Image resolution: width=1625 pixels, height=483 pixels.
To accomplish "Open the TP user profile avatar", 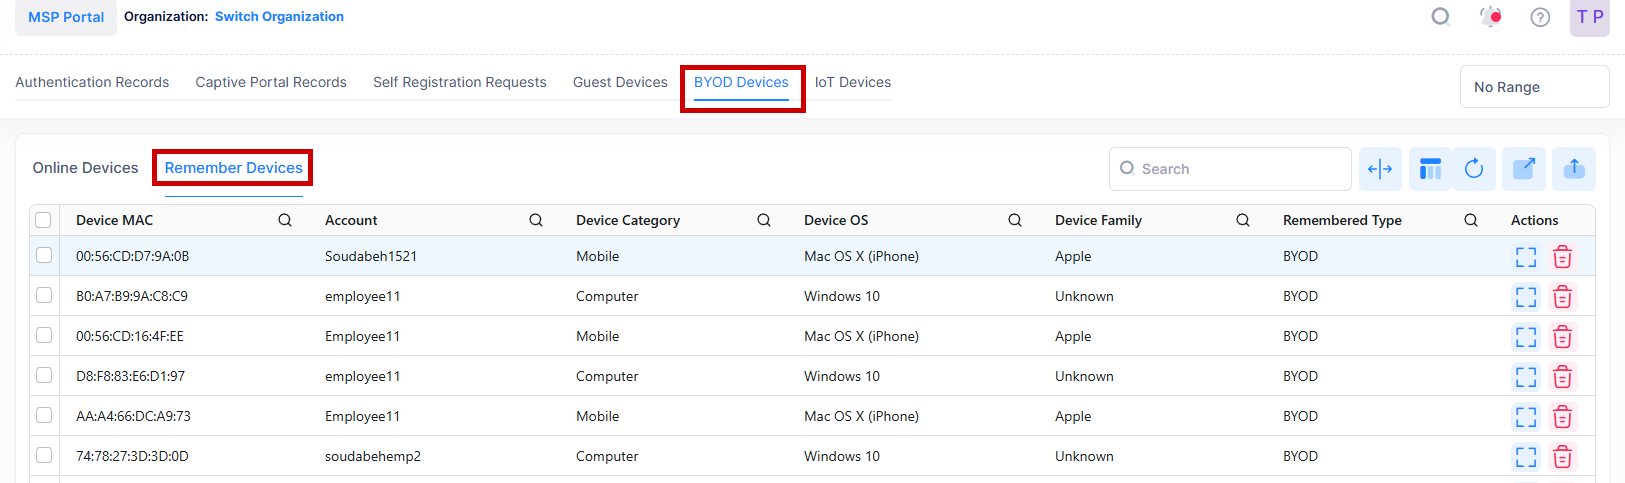I will [1590, 17].
